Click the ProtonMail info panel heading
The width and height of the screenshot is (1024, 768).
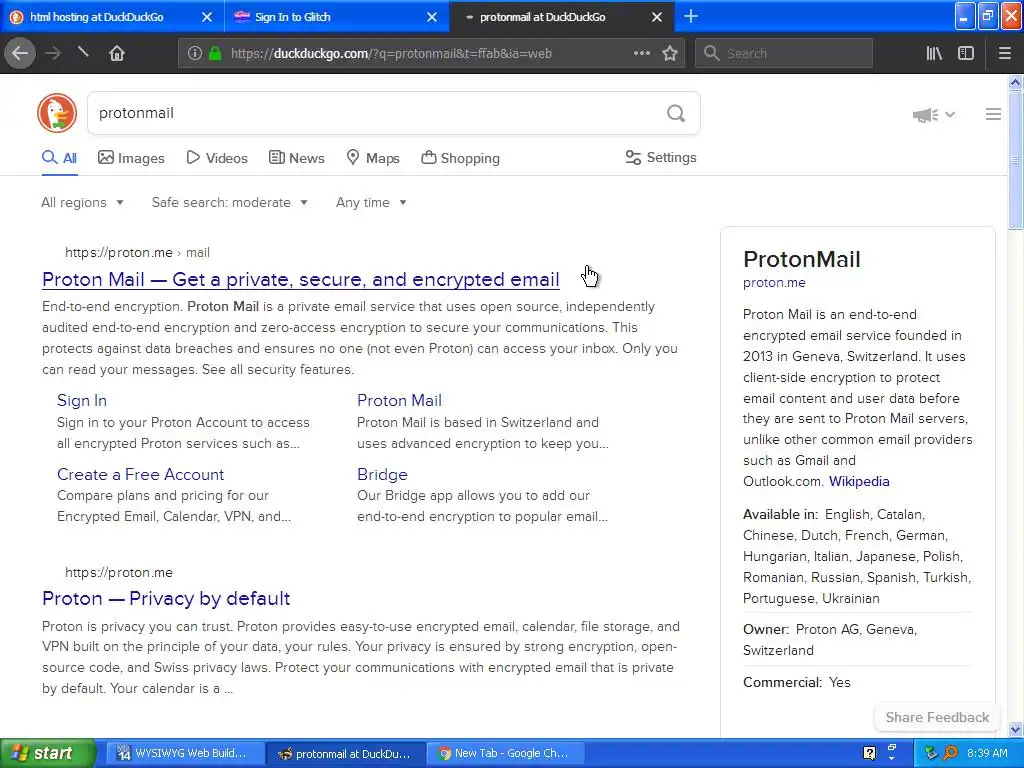click(x=801, y=259)
